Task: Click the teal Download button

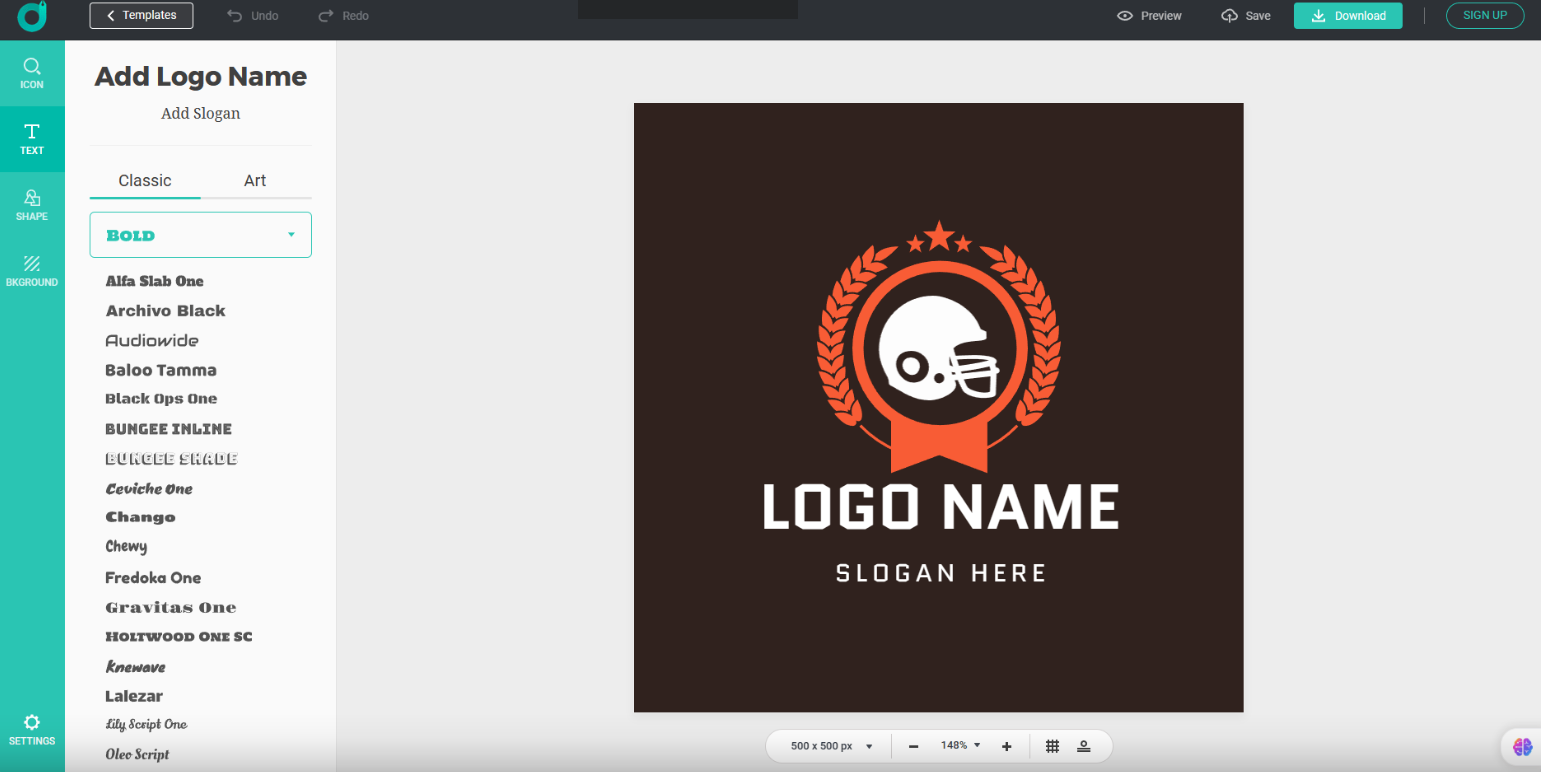Action: 1348,15
